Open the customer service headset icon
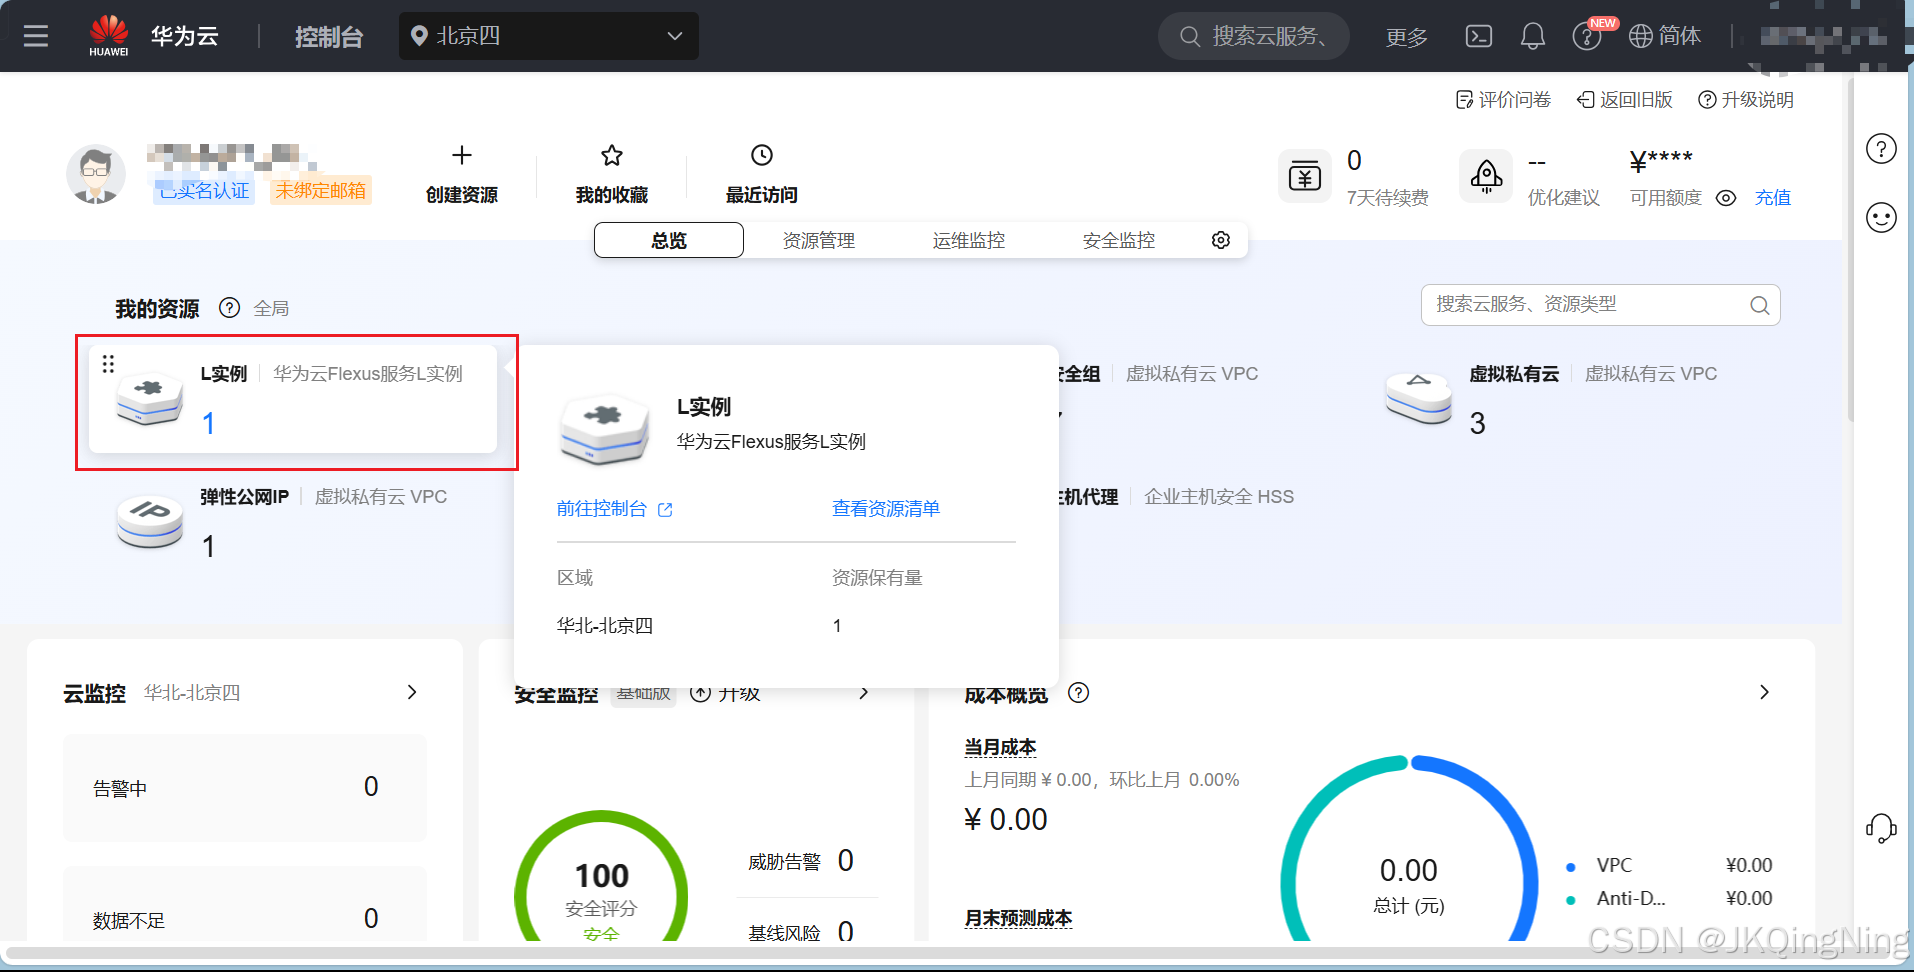This screenshot has height=972, width=1914. [1881, 828]
